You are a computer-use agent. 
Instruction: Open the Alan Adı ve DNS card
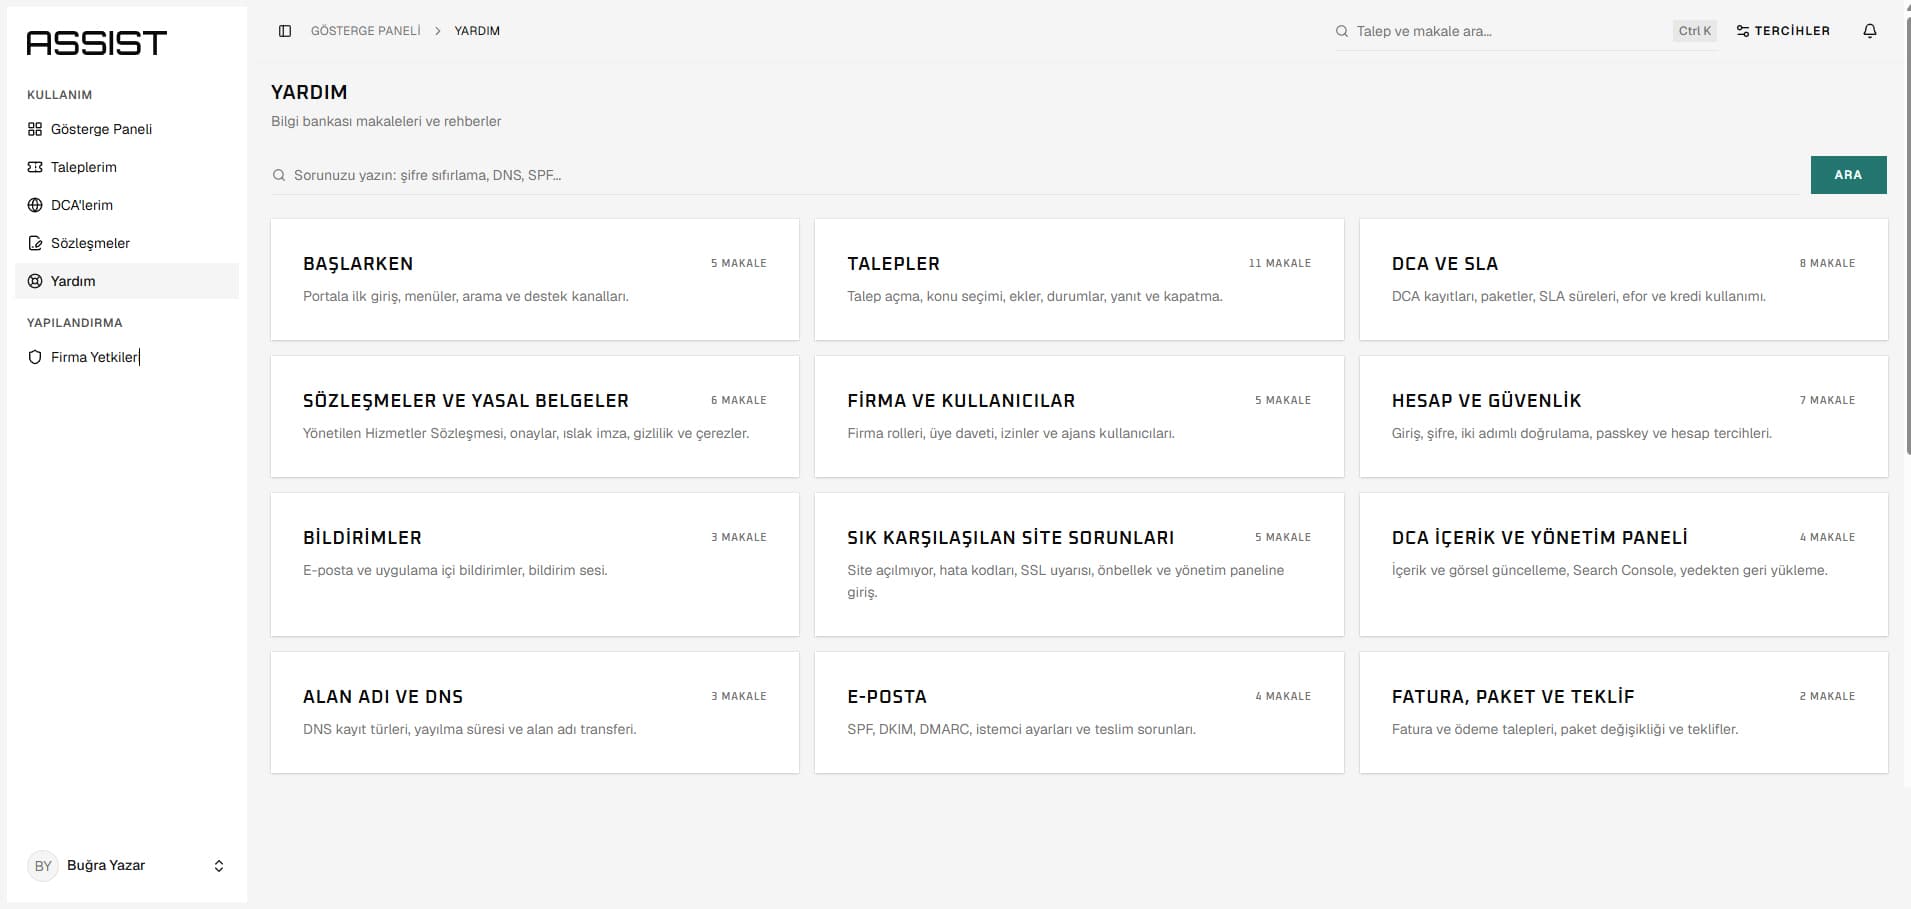[x=535, y=712]
